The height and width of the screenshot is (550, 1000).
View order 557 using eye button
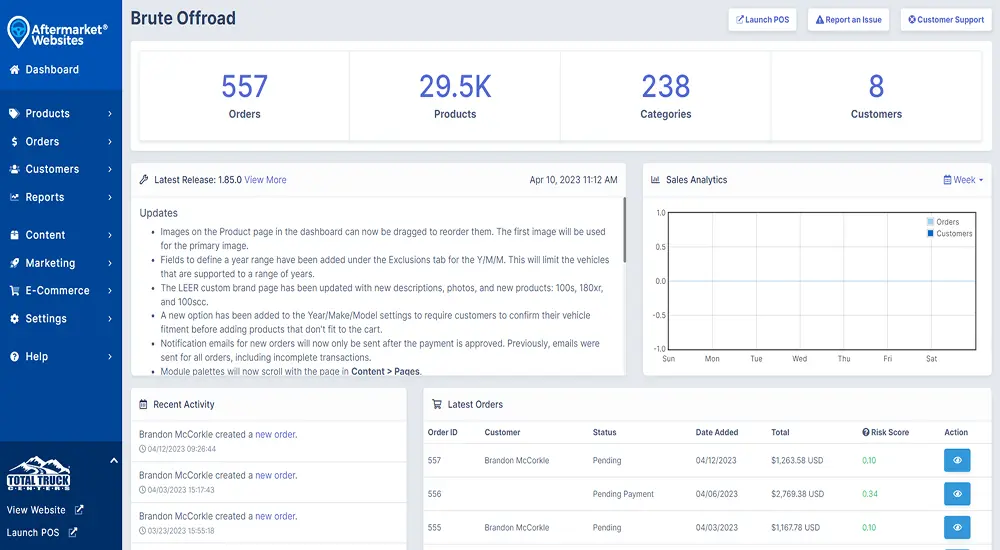(957, 461)
